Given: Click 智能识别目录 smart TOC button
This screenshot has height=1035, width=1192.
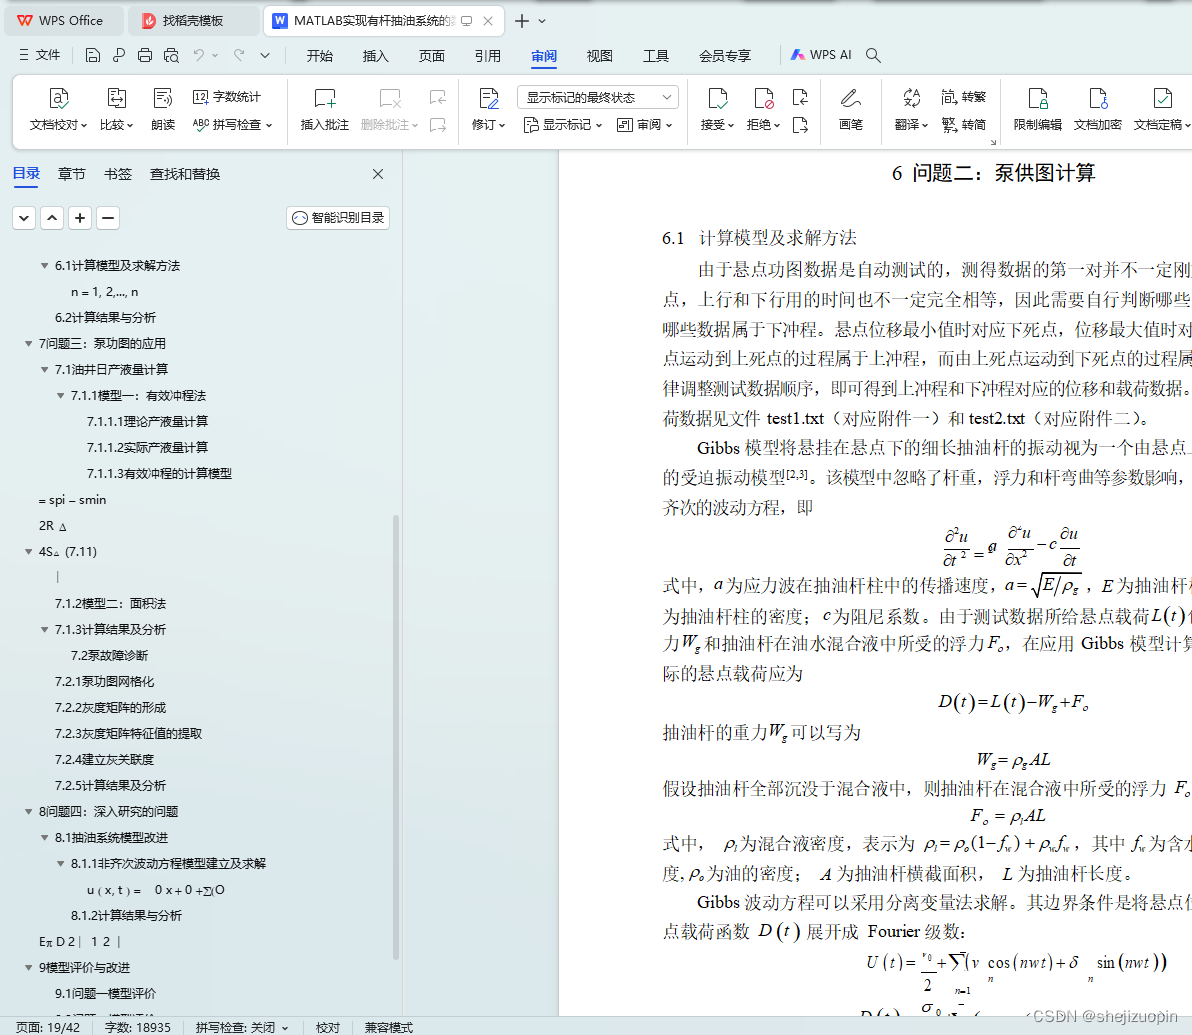Looking at the screenshot, I should [x=338, y=217].
